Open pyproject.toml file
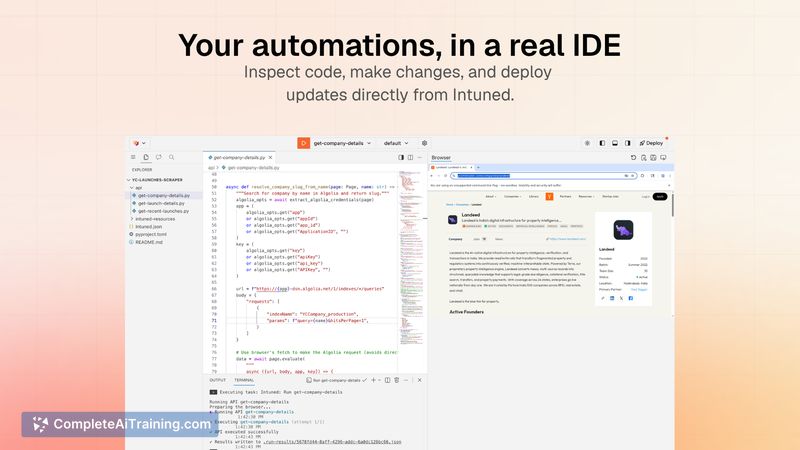 (x=151, y=234)
